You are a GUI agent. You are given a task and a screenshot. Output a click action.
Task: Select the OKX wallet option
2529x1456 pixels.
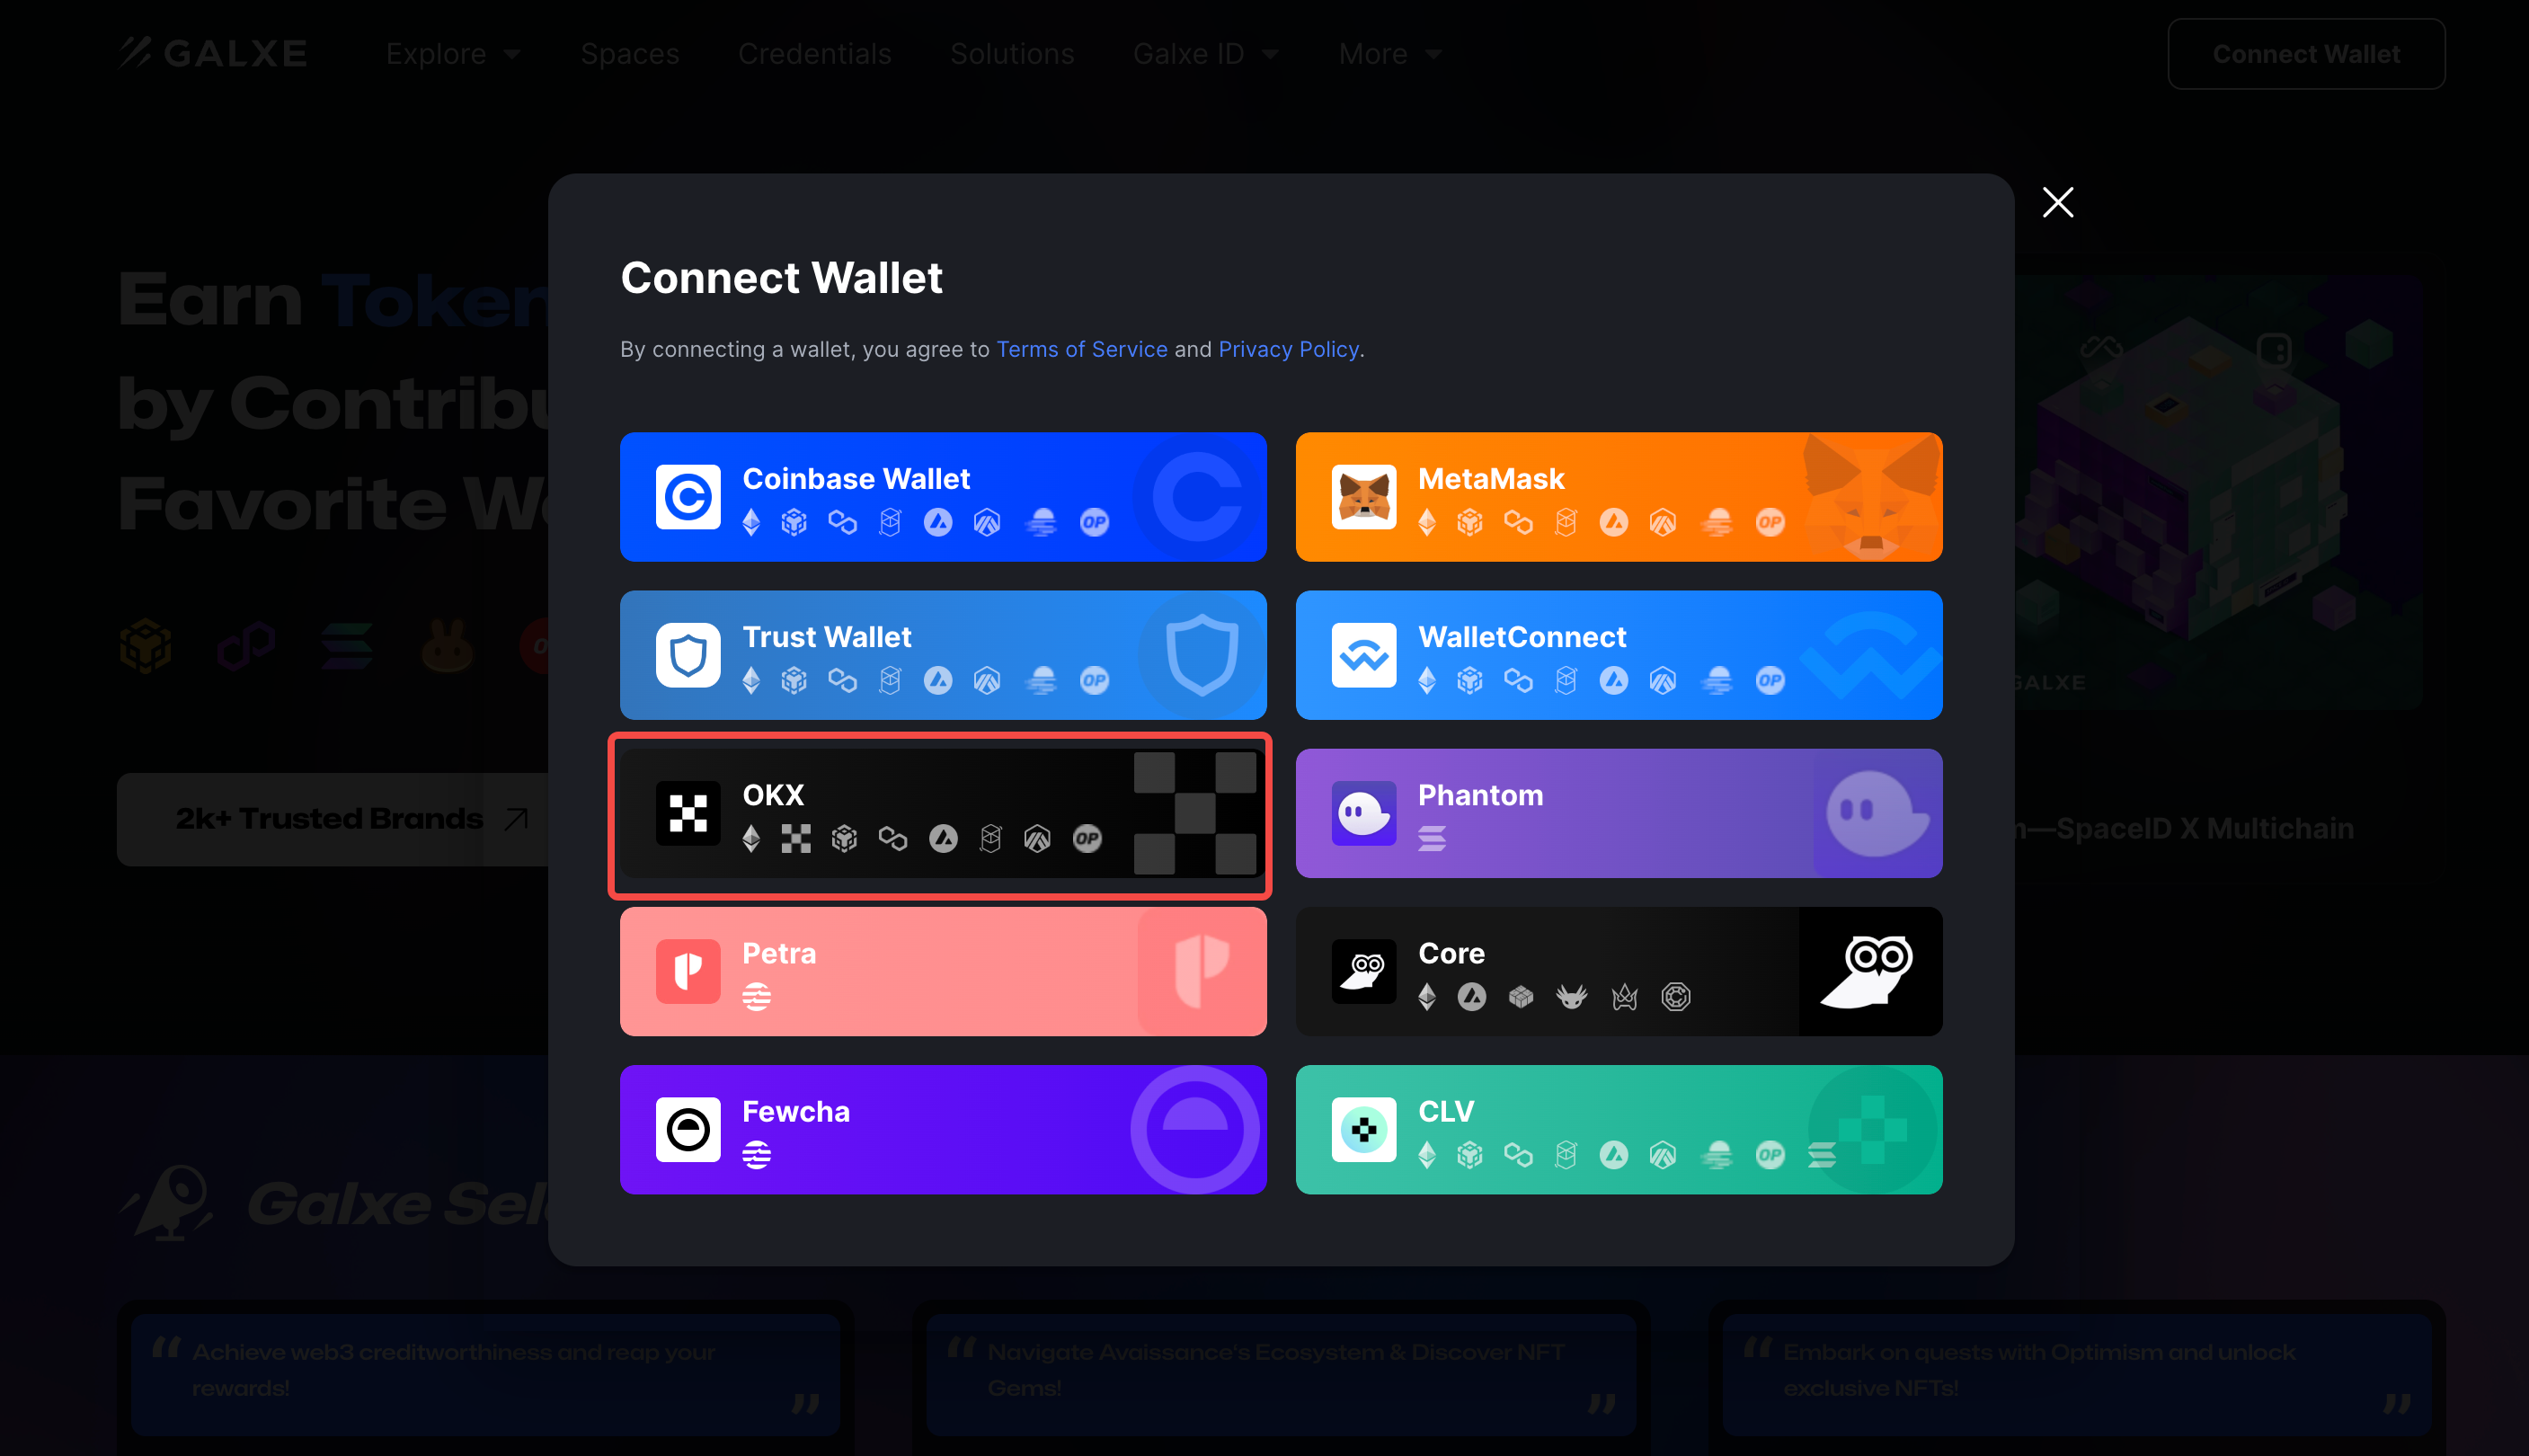point(943,813)
